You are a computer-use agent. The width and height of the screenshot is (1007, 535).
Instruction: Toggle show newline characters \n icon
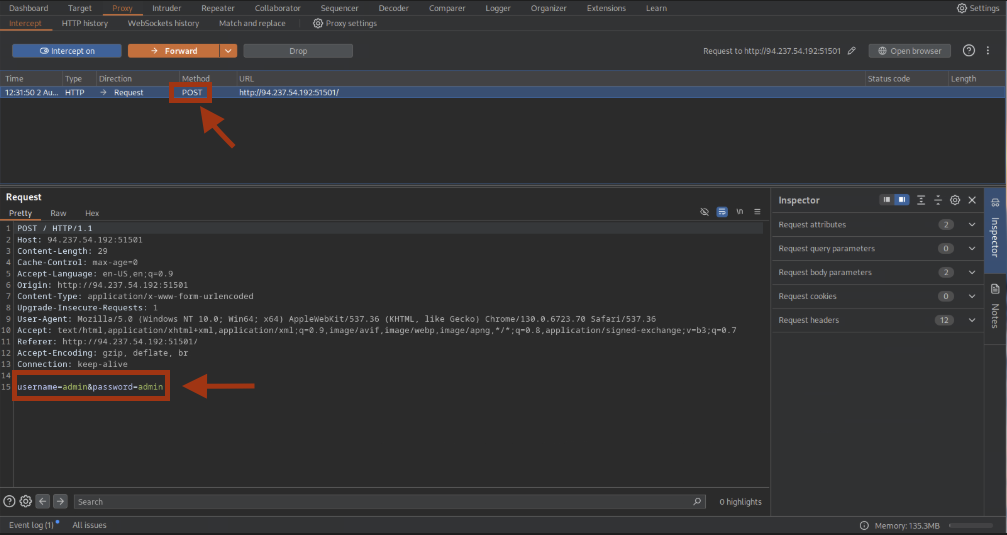tap(740, 212)
